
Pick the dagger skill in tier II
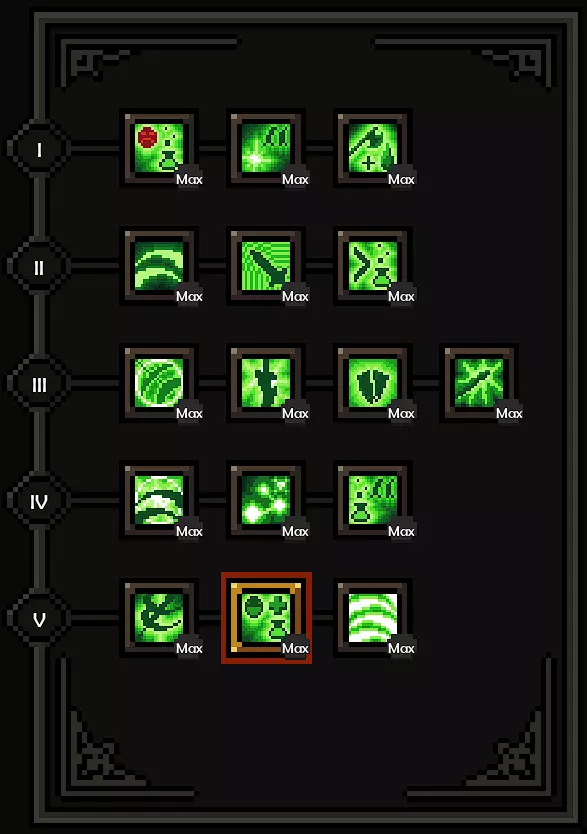265,265
